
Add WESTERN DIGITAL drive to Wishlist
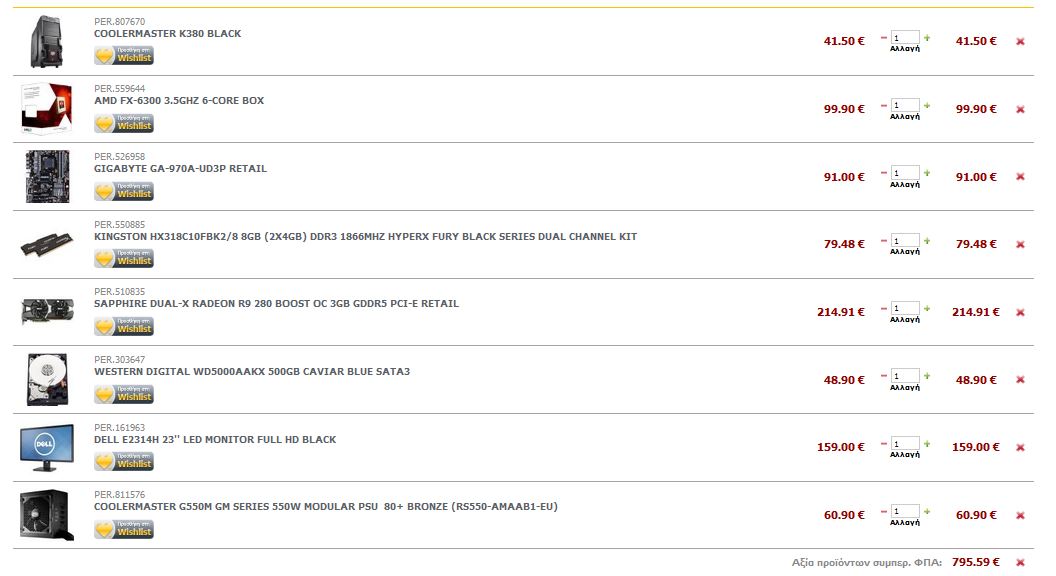[x=124, y=395]
